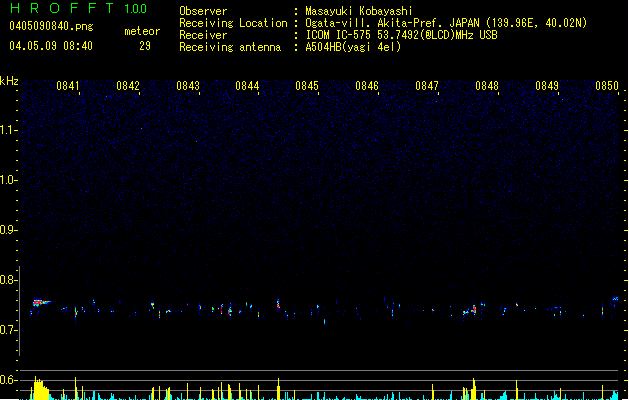Click the Ogata-vill. Akita-Pref. JAPAN location text
This screenshot has width=629, height=400.
pos(446,23)
